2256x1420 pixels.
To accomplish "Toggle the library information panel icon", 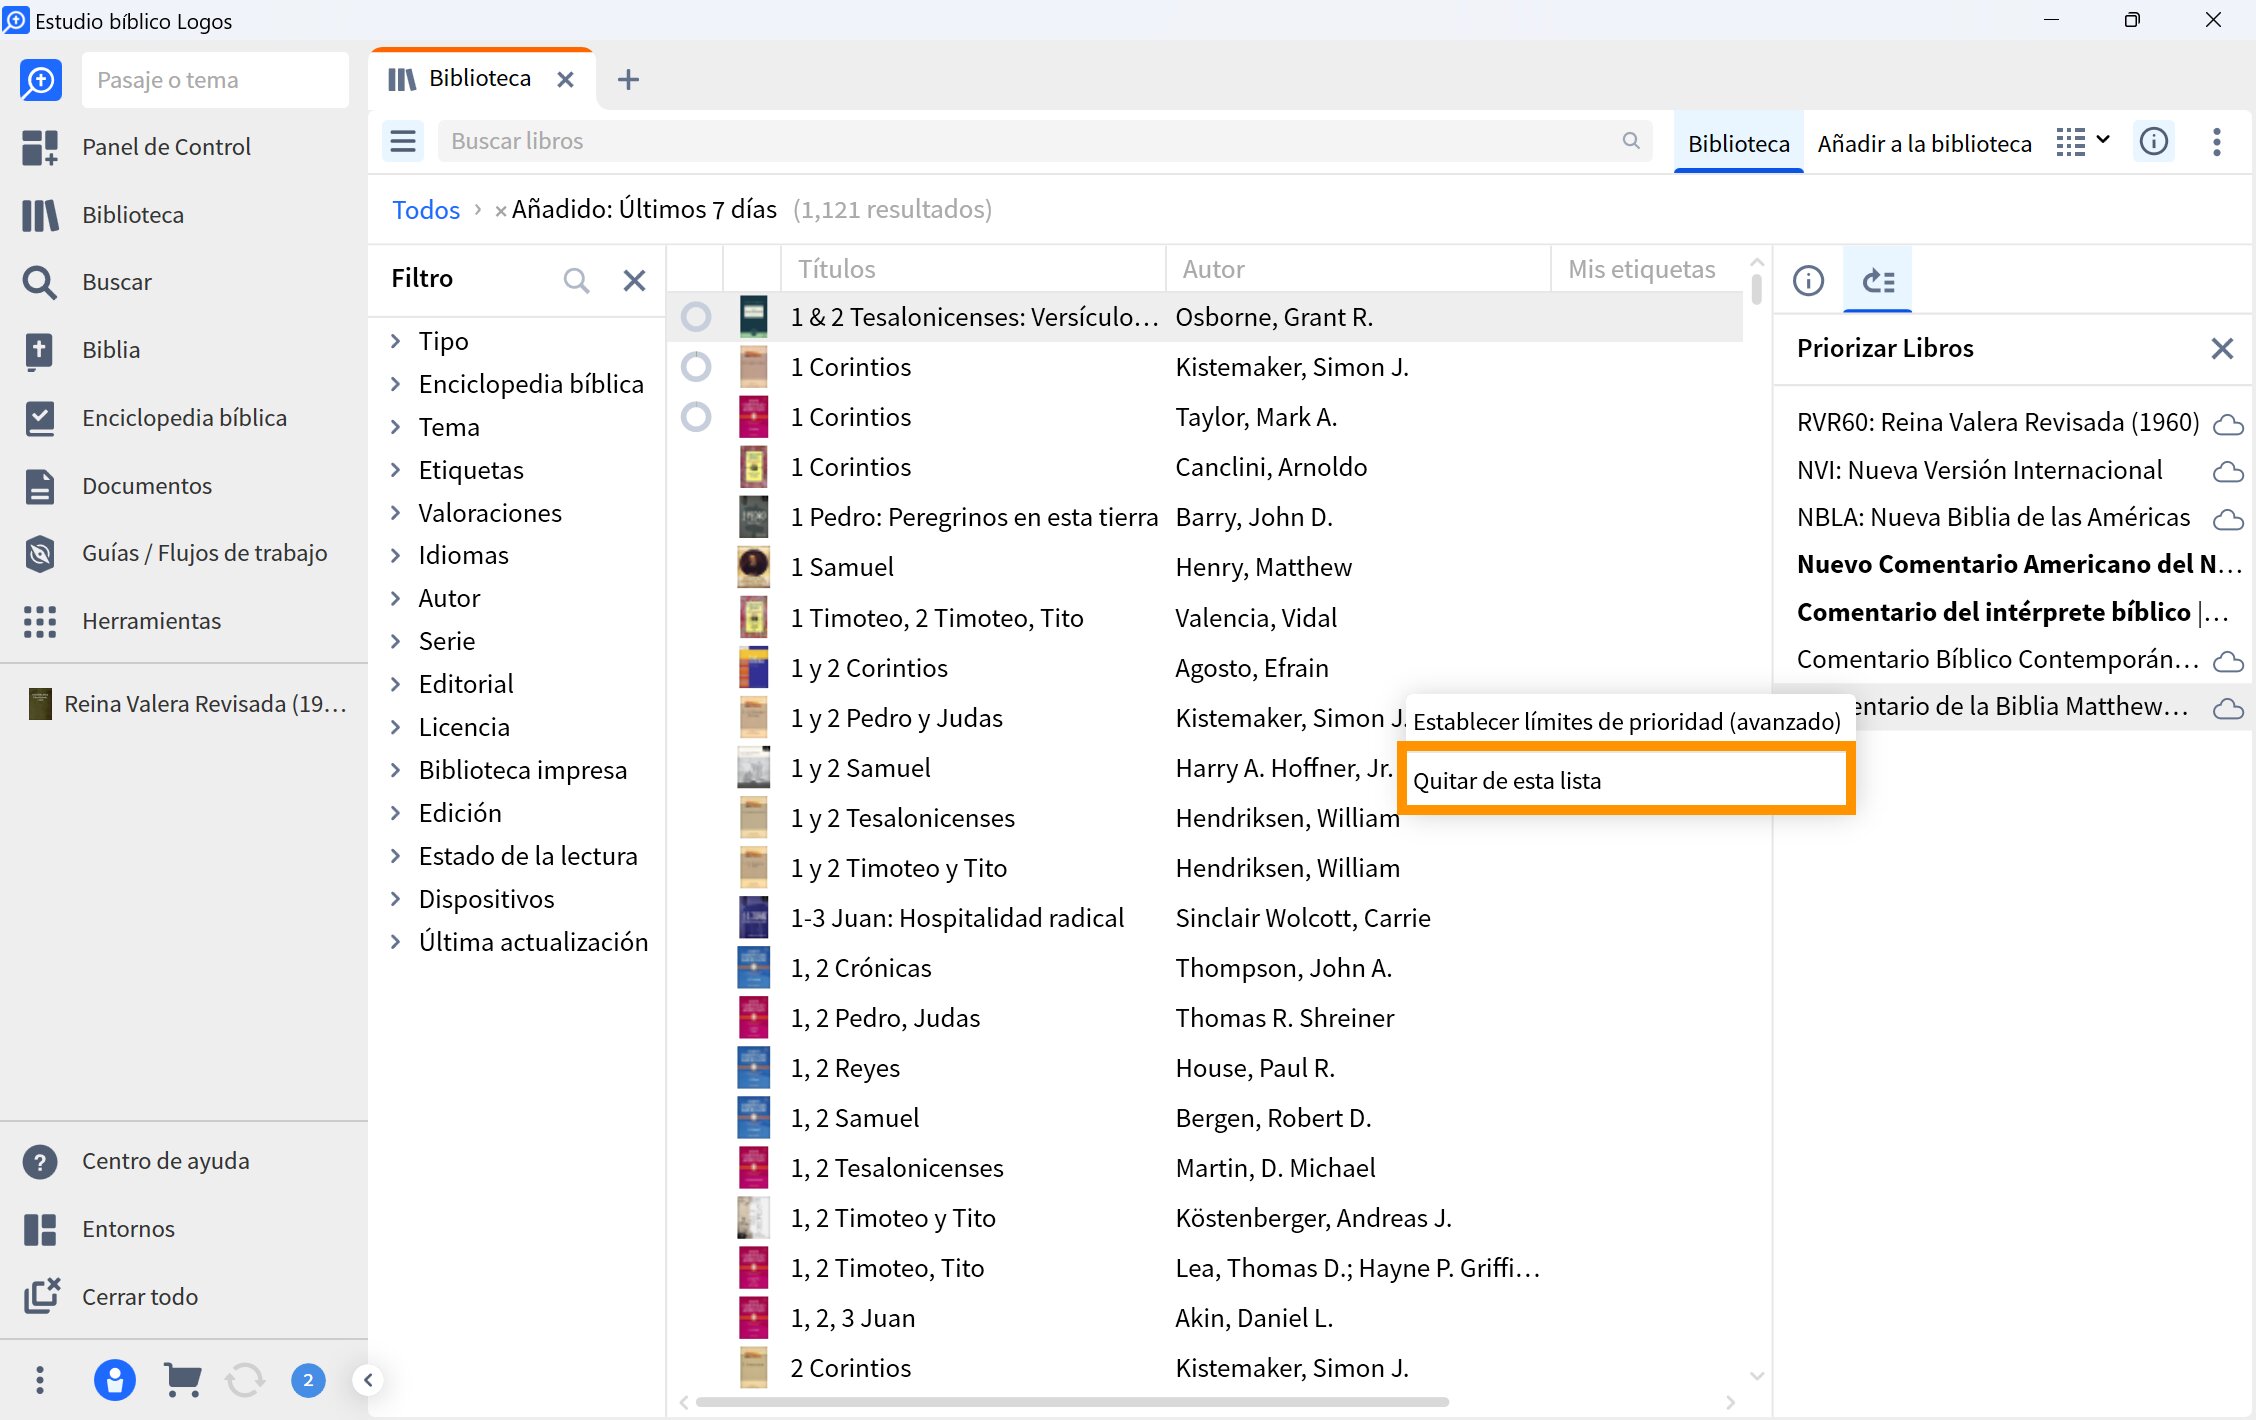I will coord(2154,141).
